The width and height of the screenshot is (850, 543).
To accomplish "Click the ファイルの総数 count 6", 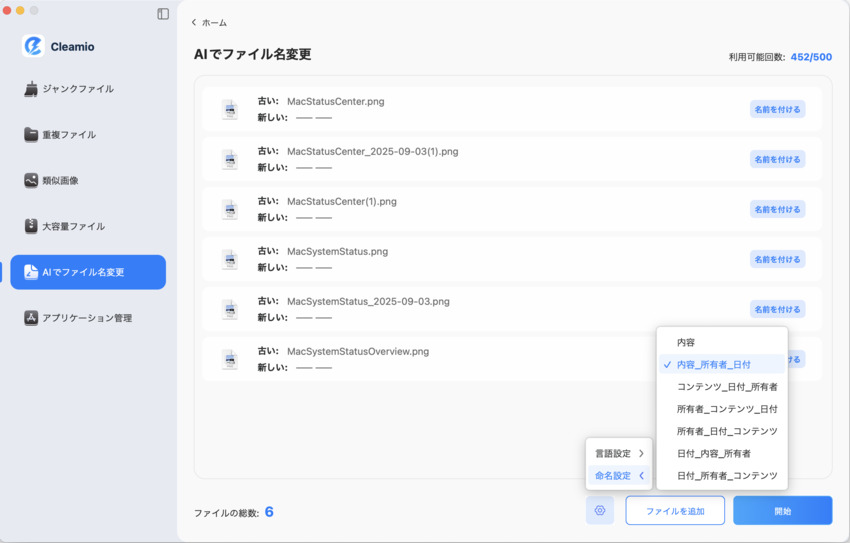I will coord(269,512).
